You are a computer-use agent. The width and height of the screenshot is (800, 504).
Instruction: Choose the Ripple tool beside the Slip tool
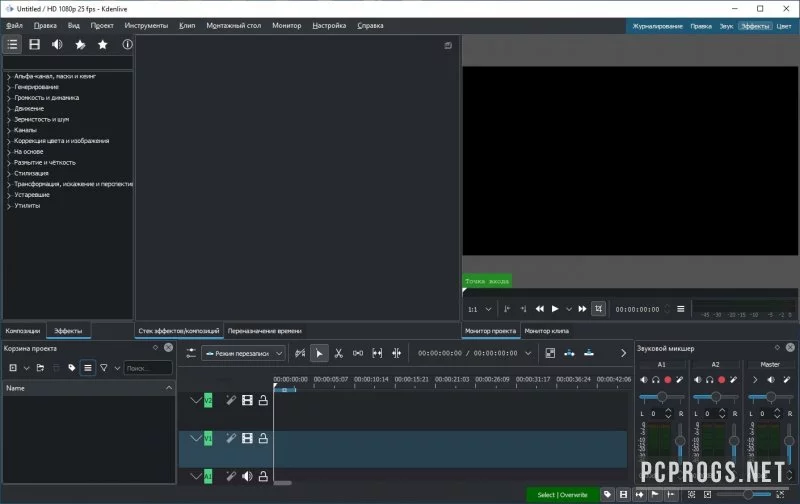point(396,353)
